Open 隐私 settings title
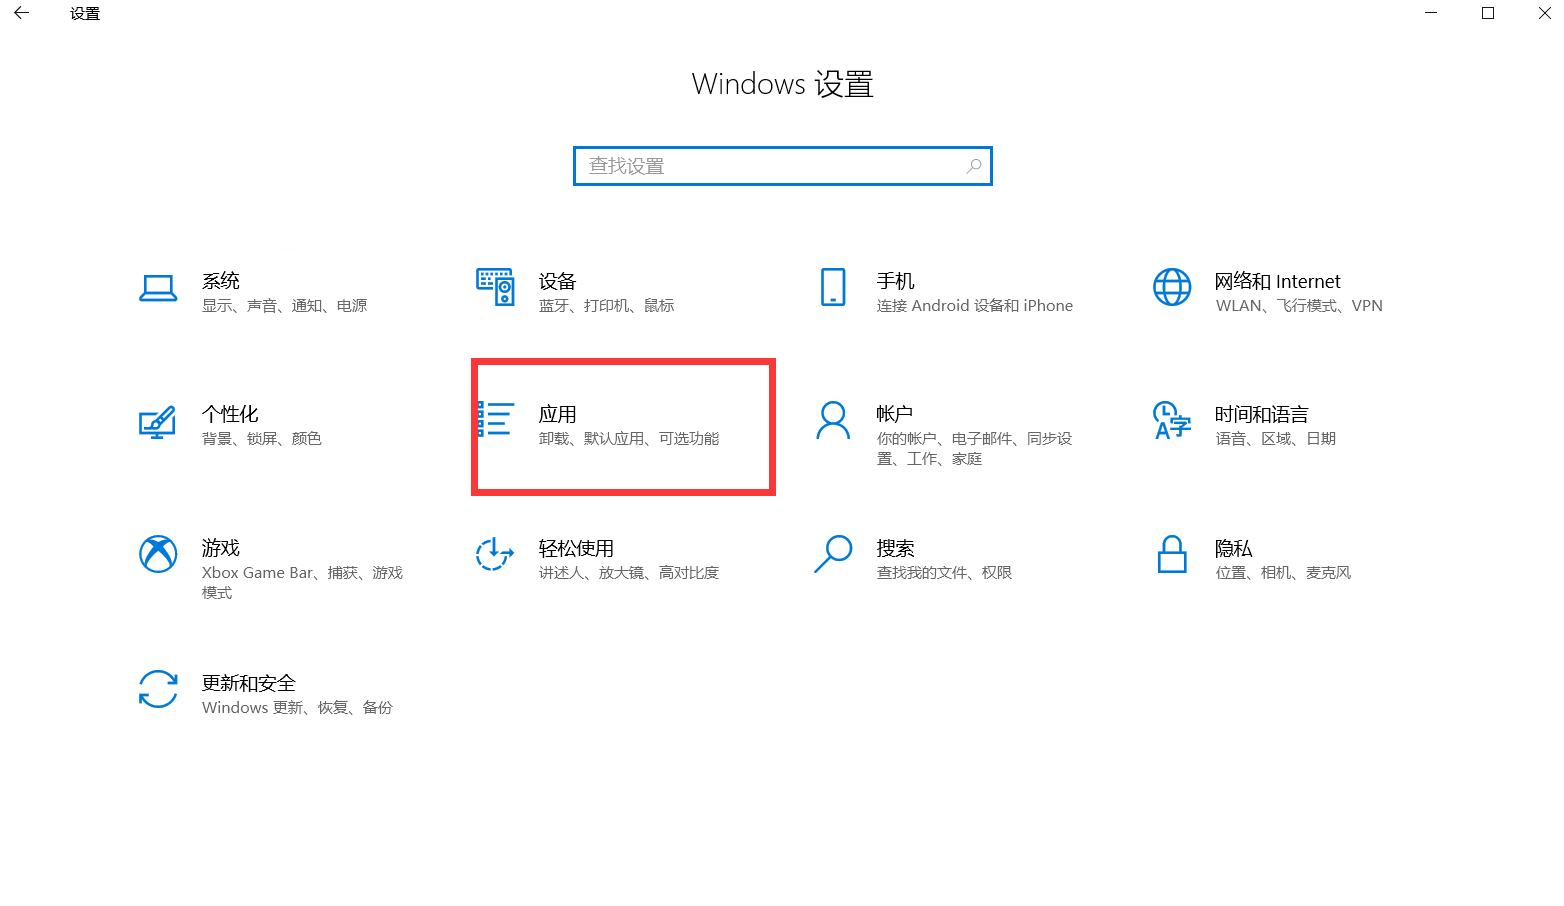1564x906 pixels. pos(1234,548)
